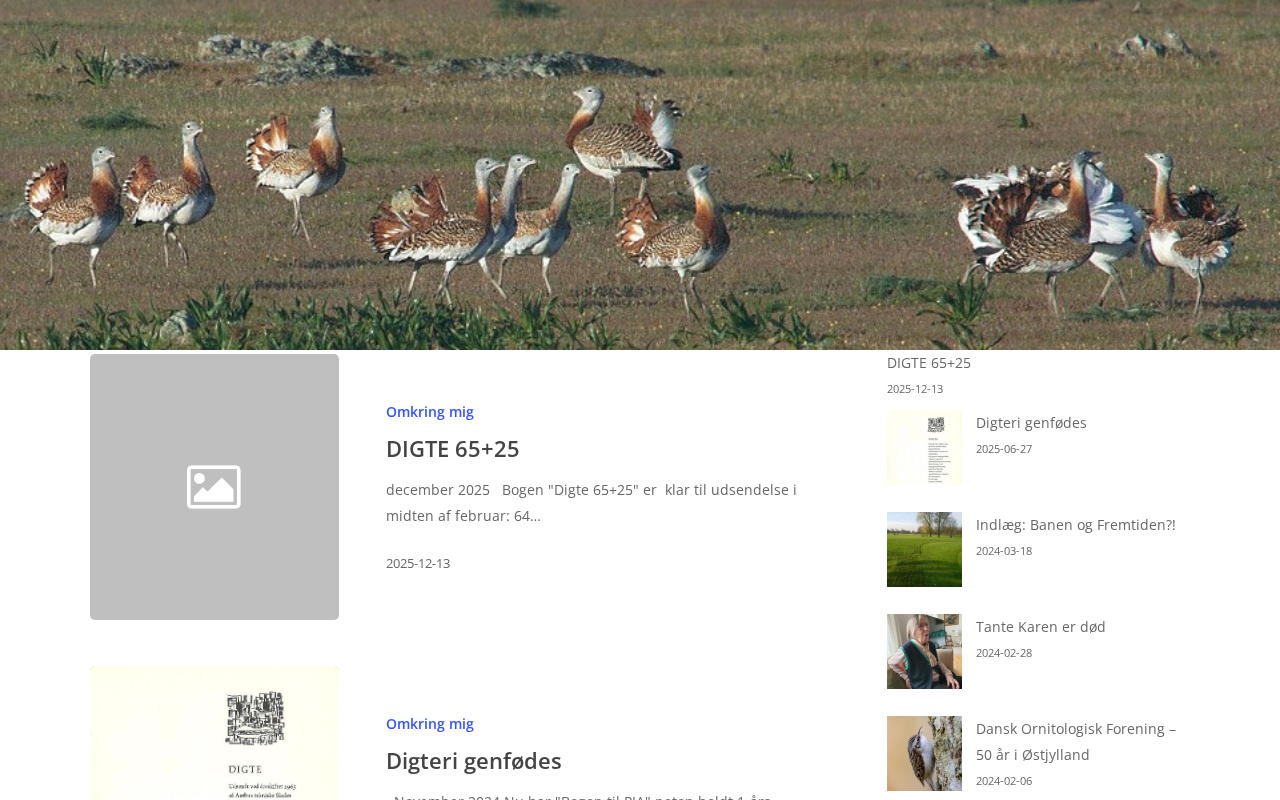Click the sidebar date 2025-06-27

1004,449
